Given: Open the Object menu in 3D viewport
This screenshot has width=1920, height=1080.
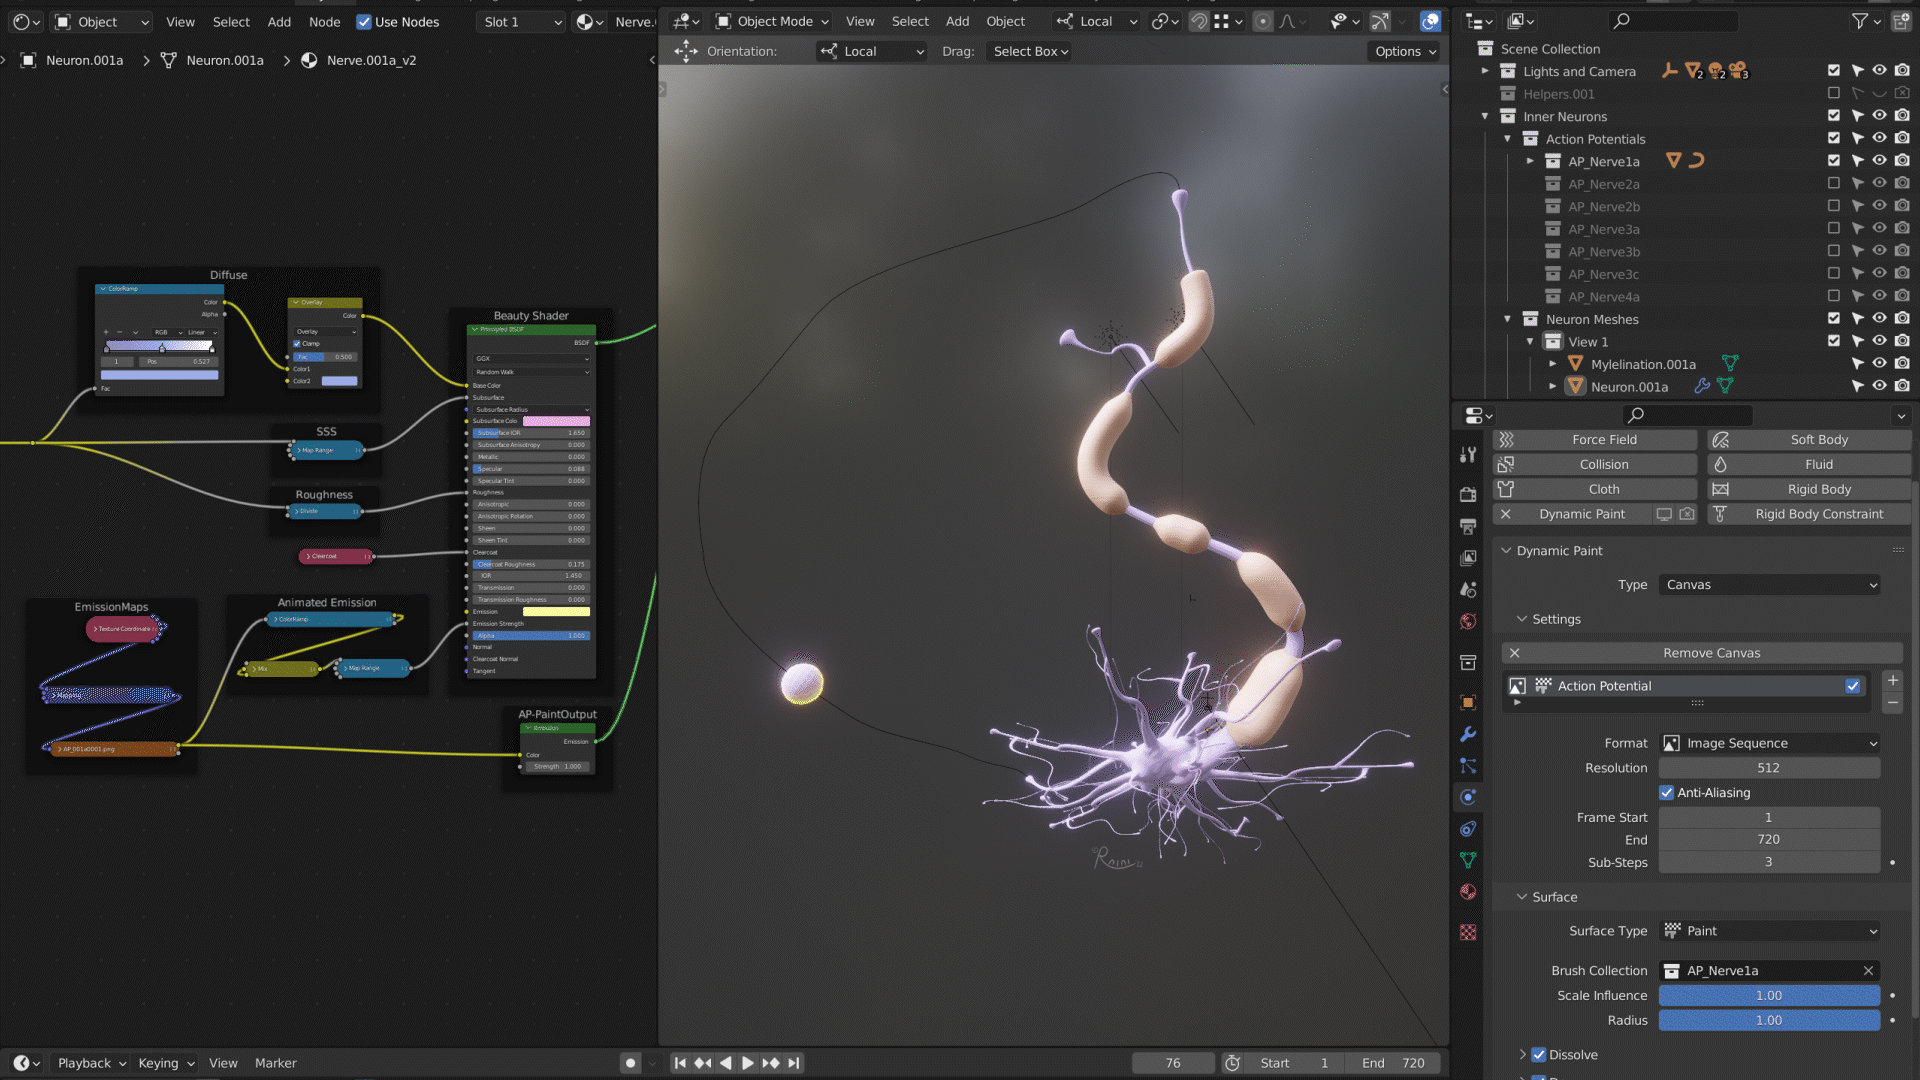Looking at the screenshot, I should click(x=1005, y=21).
